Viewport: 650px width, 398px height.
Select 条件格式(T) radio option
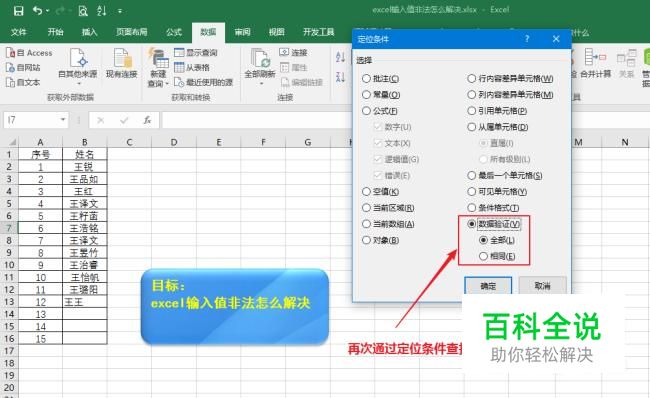pyautogui.click(x=493, y=208)
